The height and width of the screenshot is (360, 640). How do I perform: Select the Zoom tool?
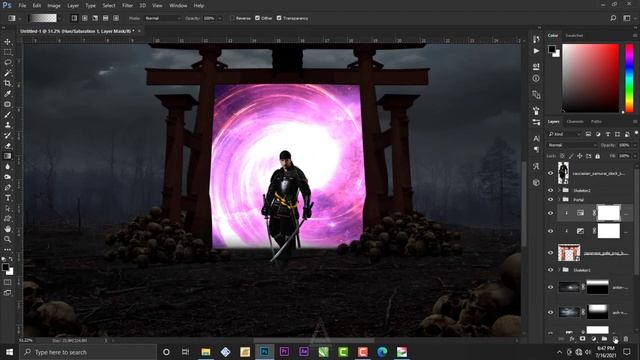tap(7, 239)
